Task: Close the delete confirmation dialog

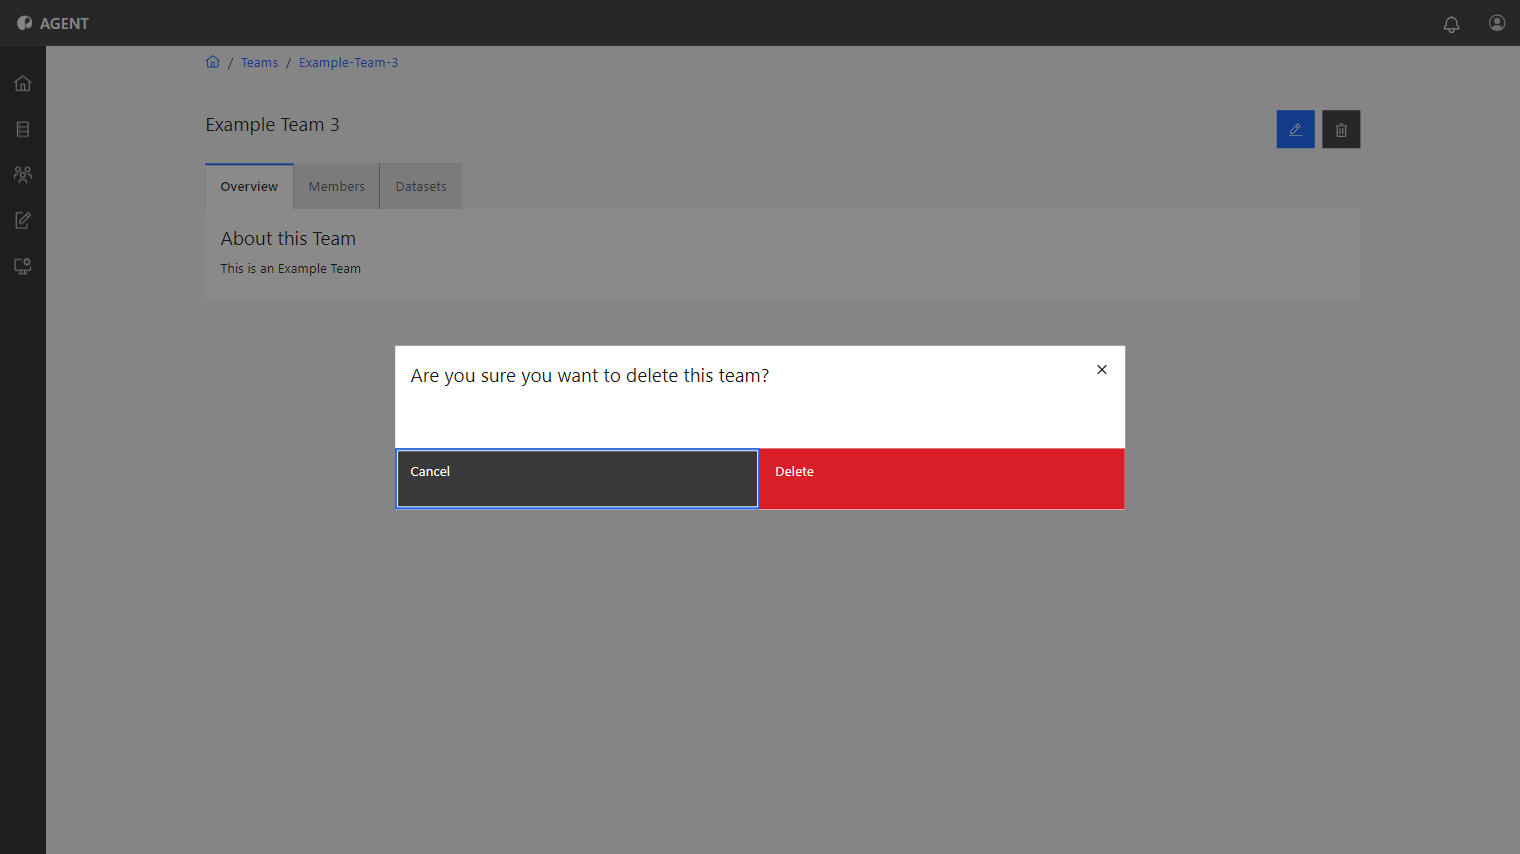Action: [x=1102, y=370]
